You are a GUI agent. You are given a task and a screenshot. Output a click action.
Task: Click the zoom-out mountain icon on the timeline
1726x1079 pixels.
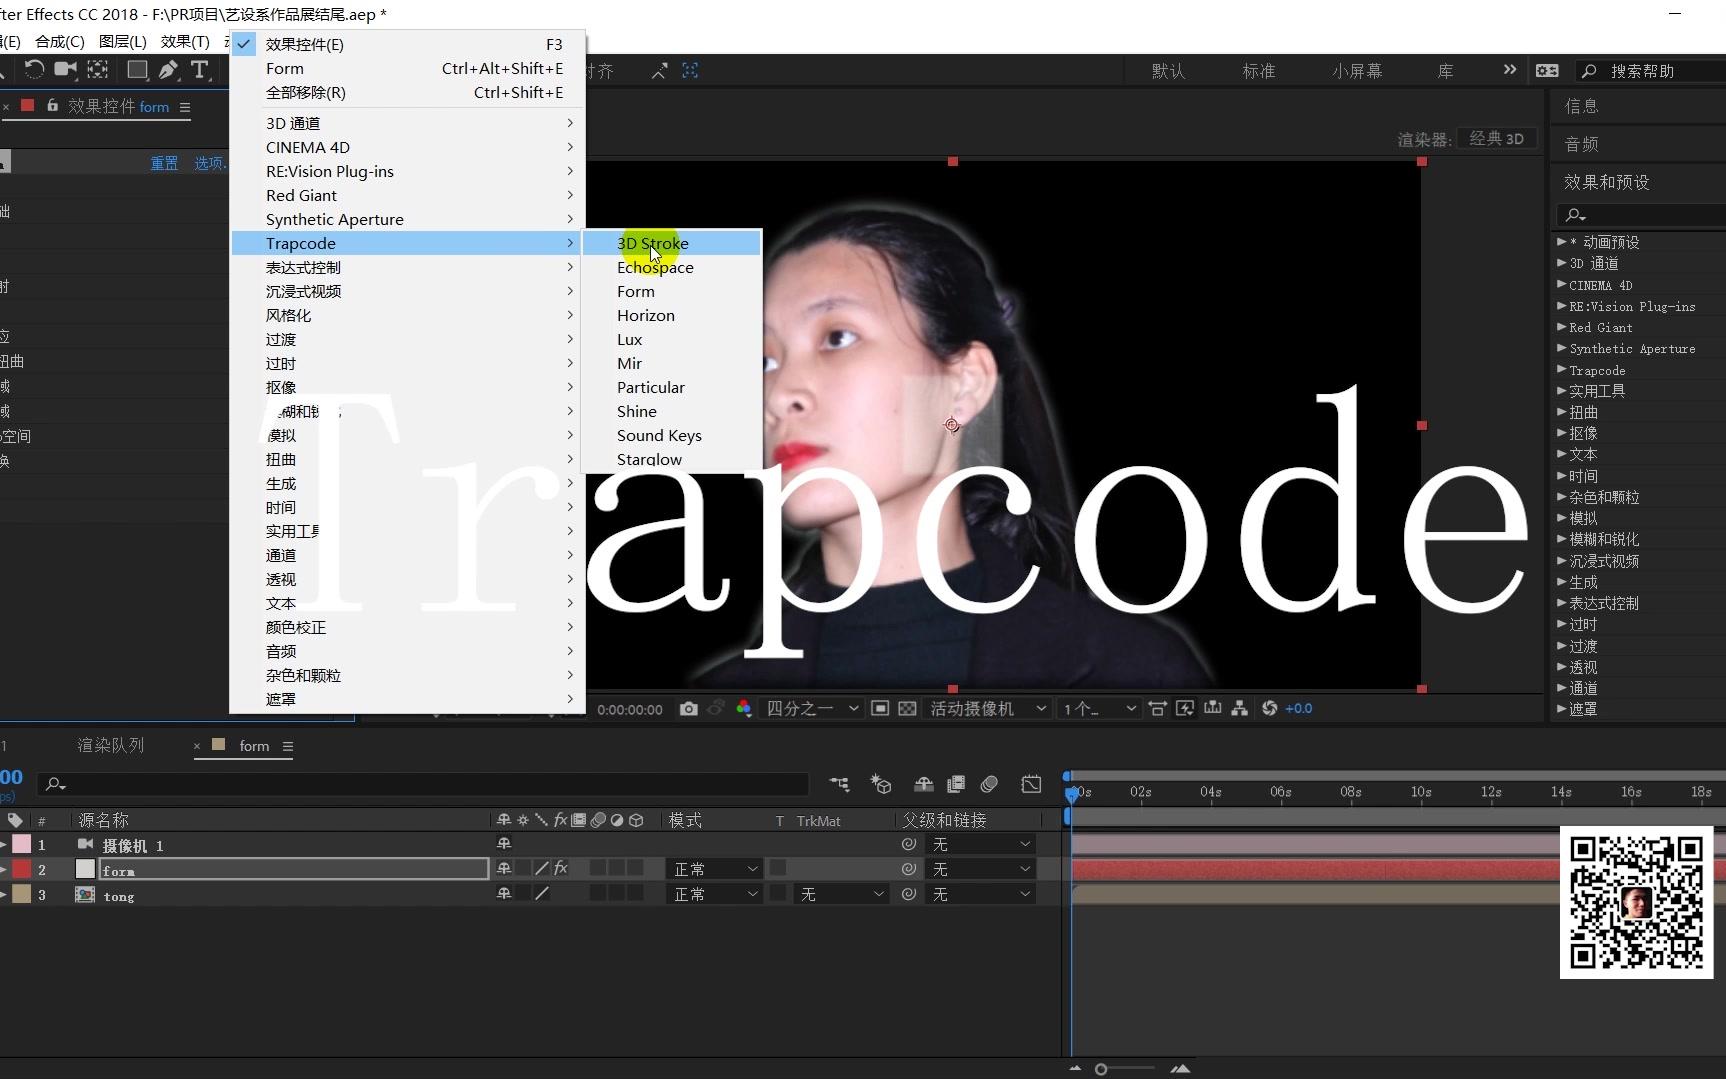point(1075,1069)
